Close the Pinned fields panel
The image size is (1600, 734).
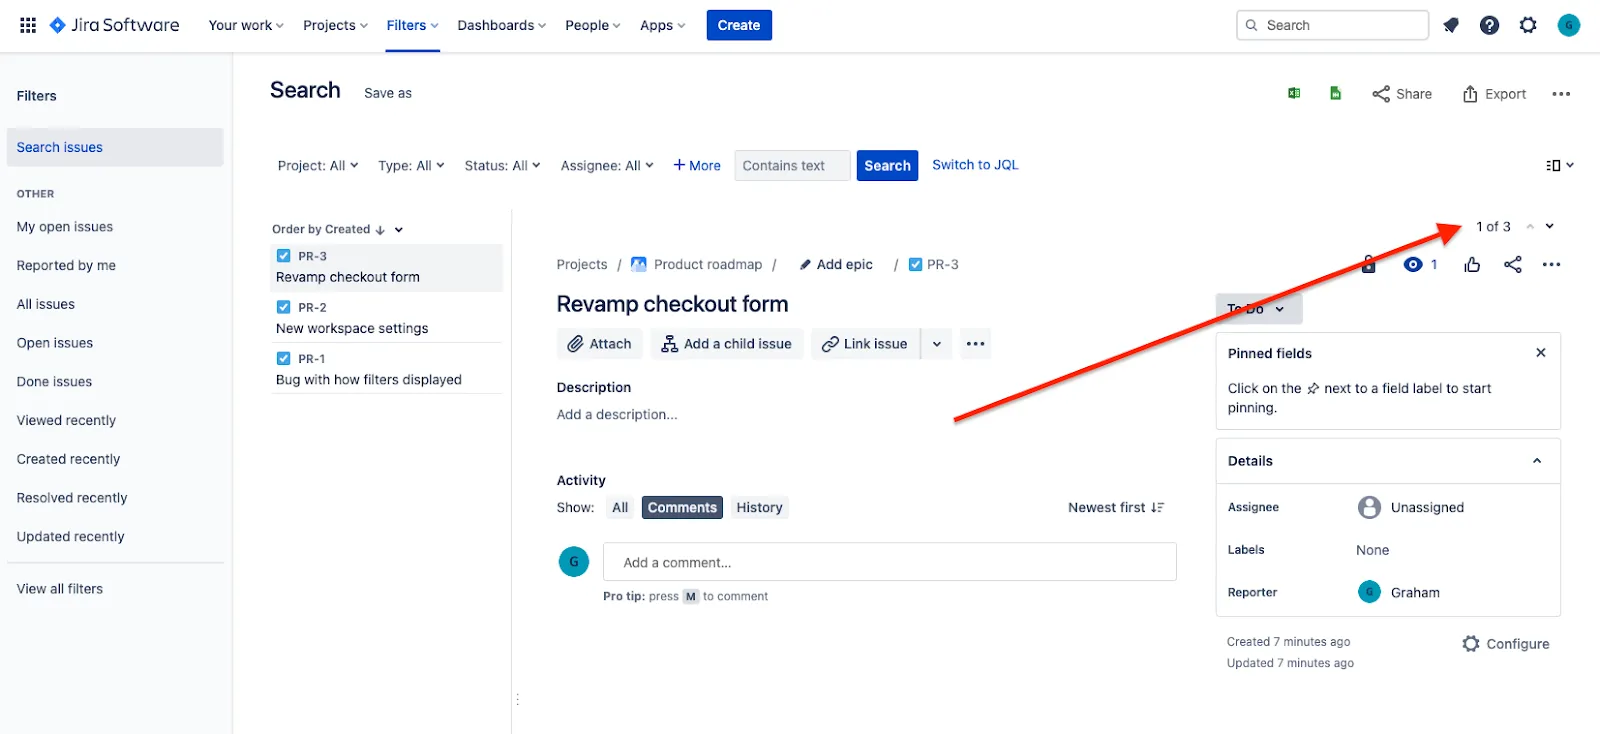(1541, 353)
